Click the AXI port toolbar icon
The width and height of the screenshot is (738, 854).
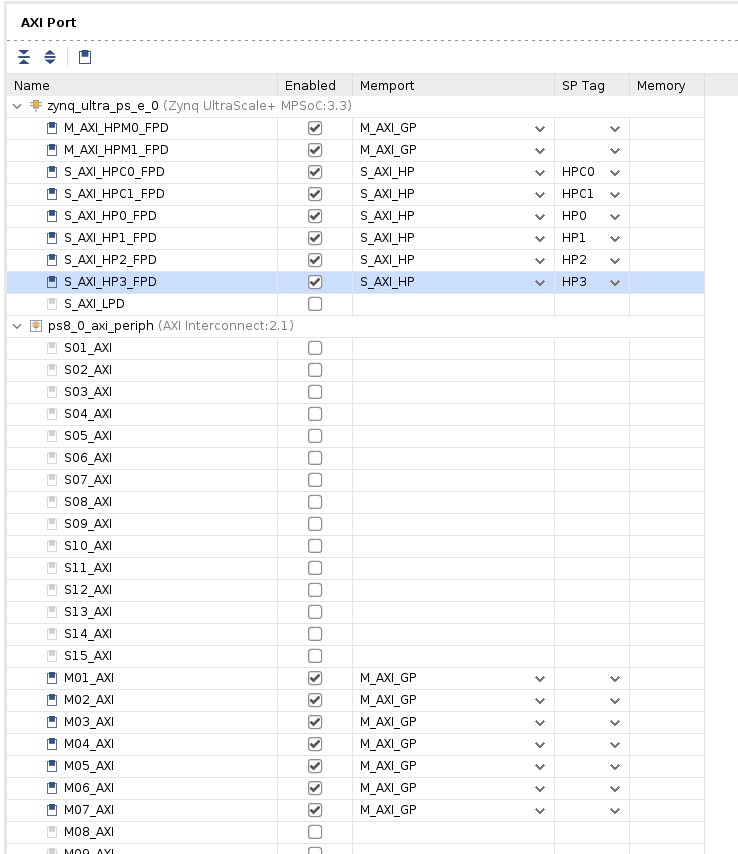pos(85,57)
